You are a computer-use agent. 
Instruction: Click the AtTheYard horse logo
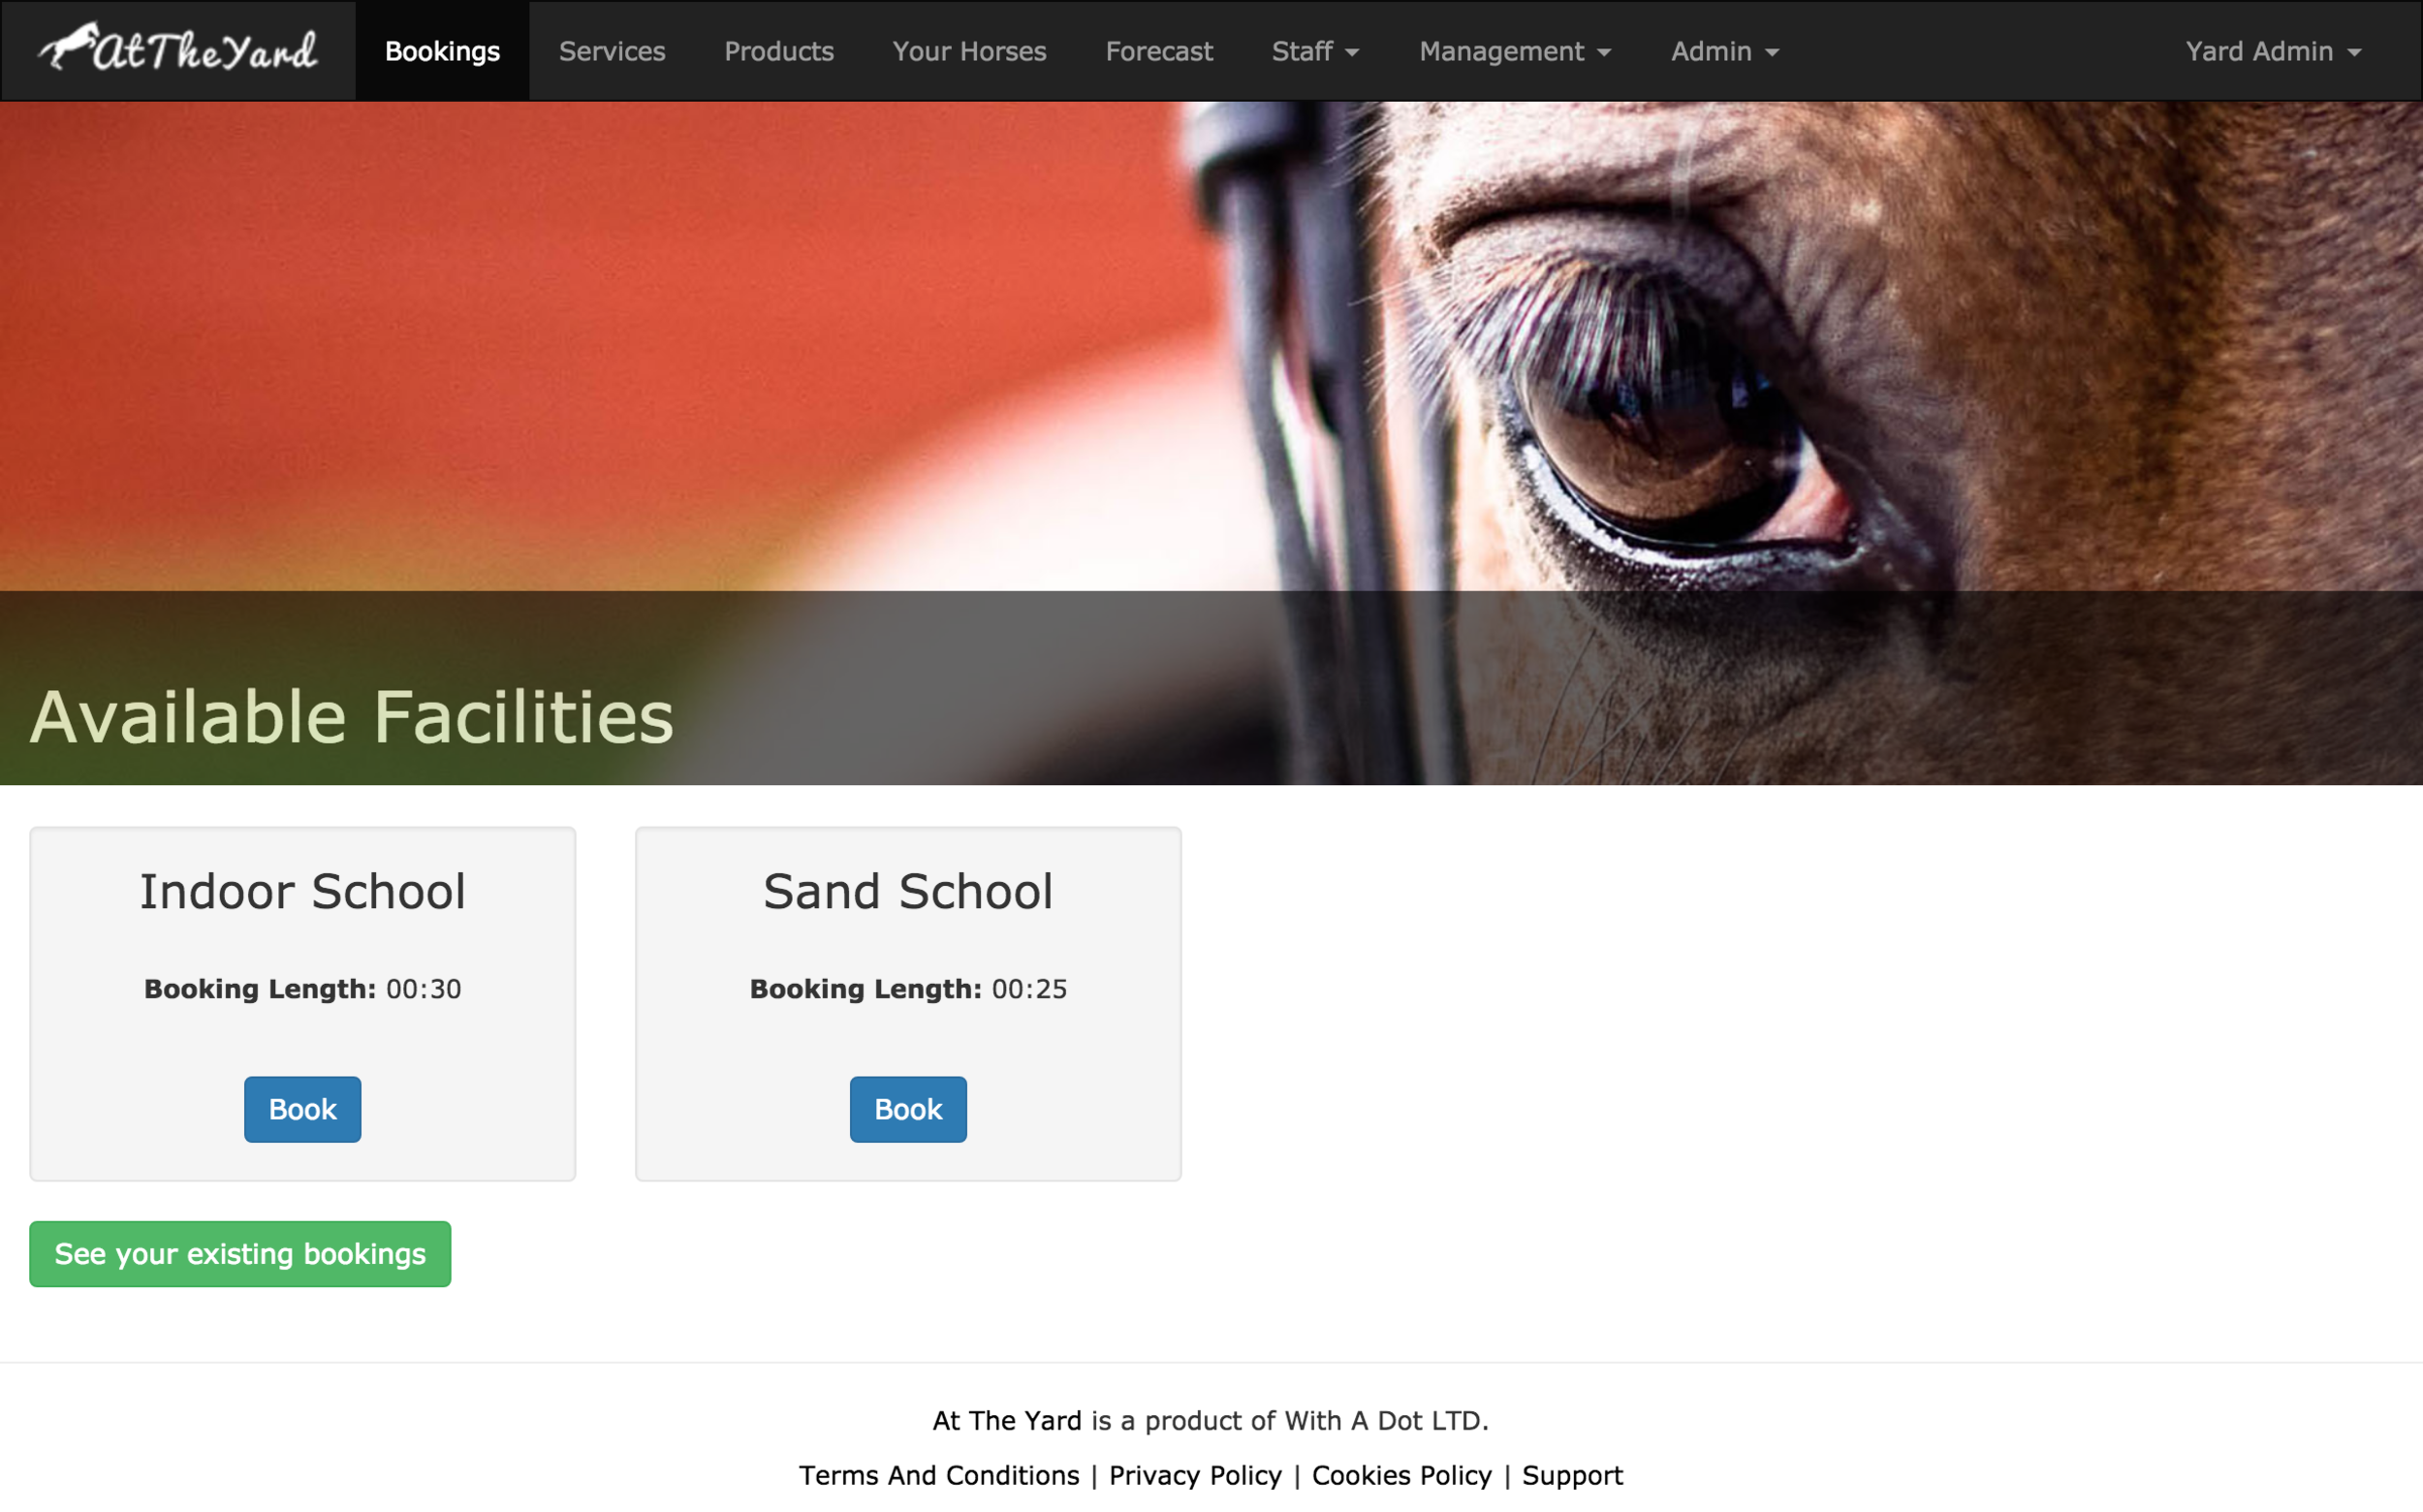coord(178,49)
